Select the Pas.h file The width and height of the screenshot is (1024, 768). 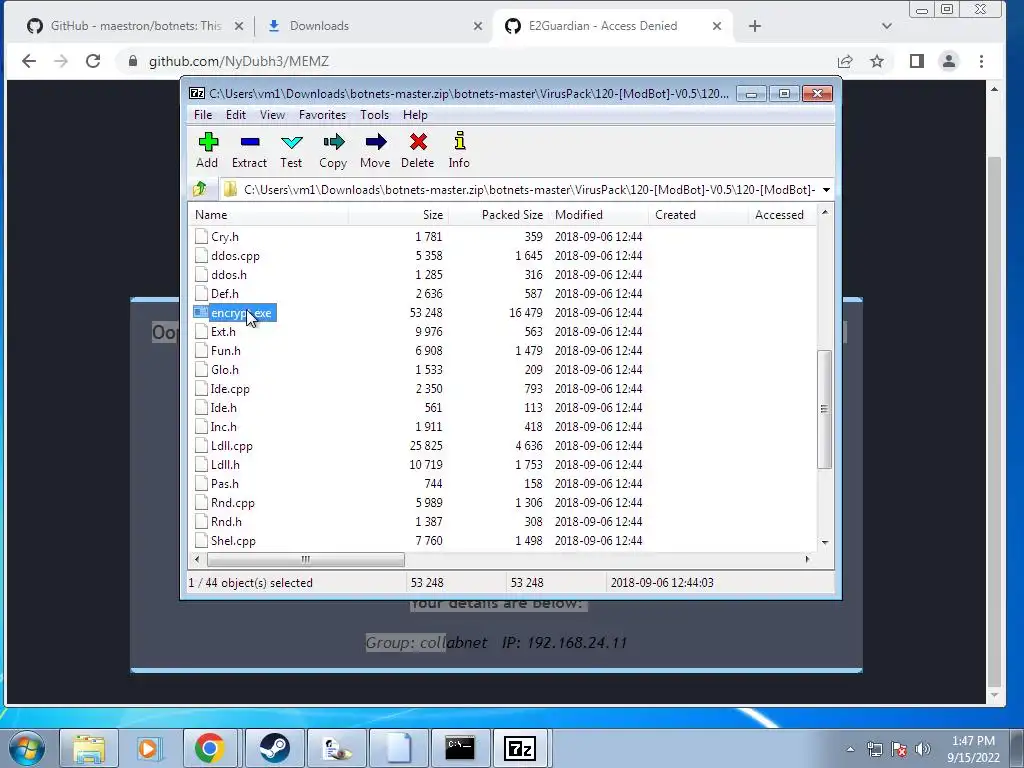coord(225,484)
